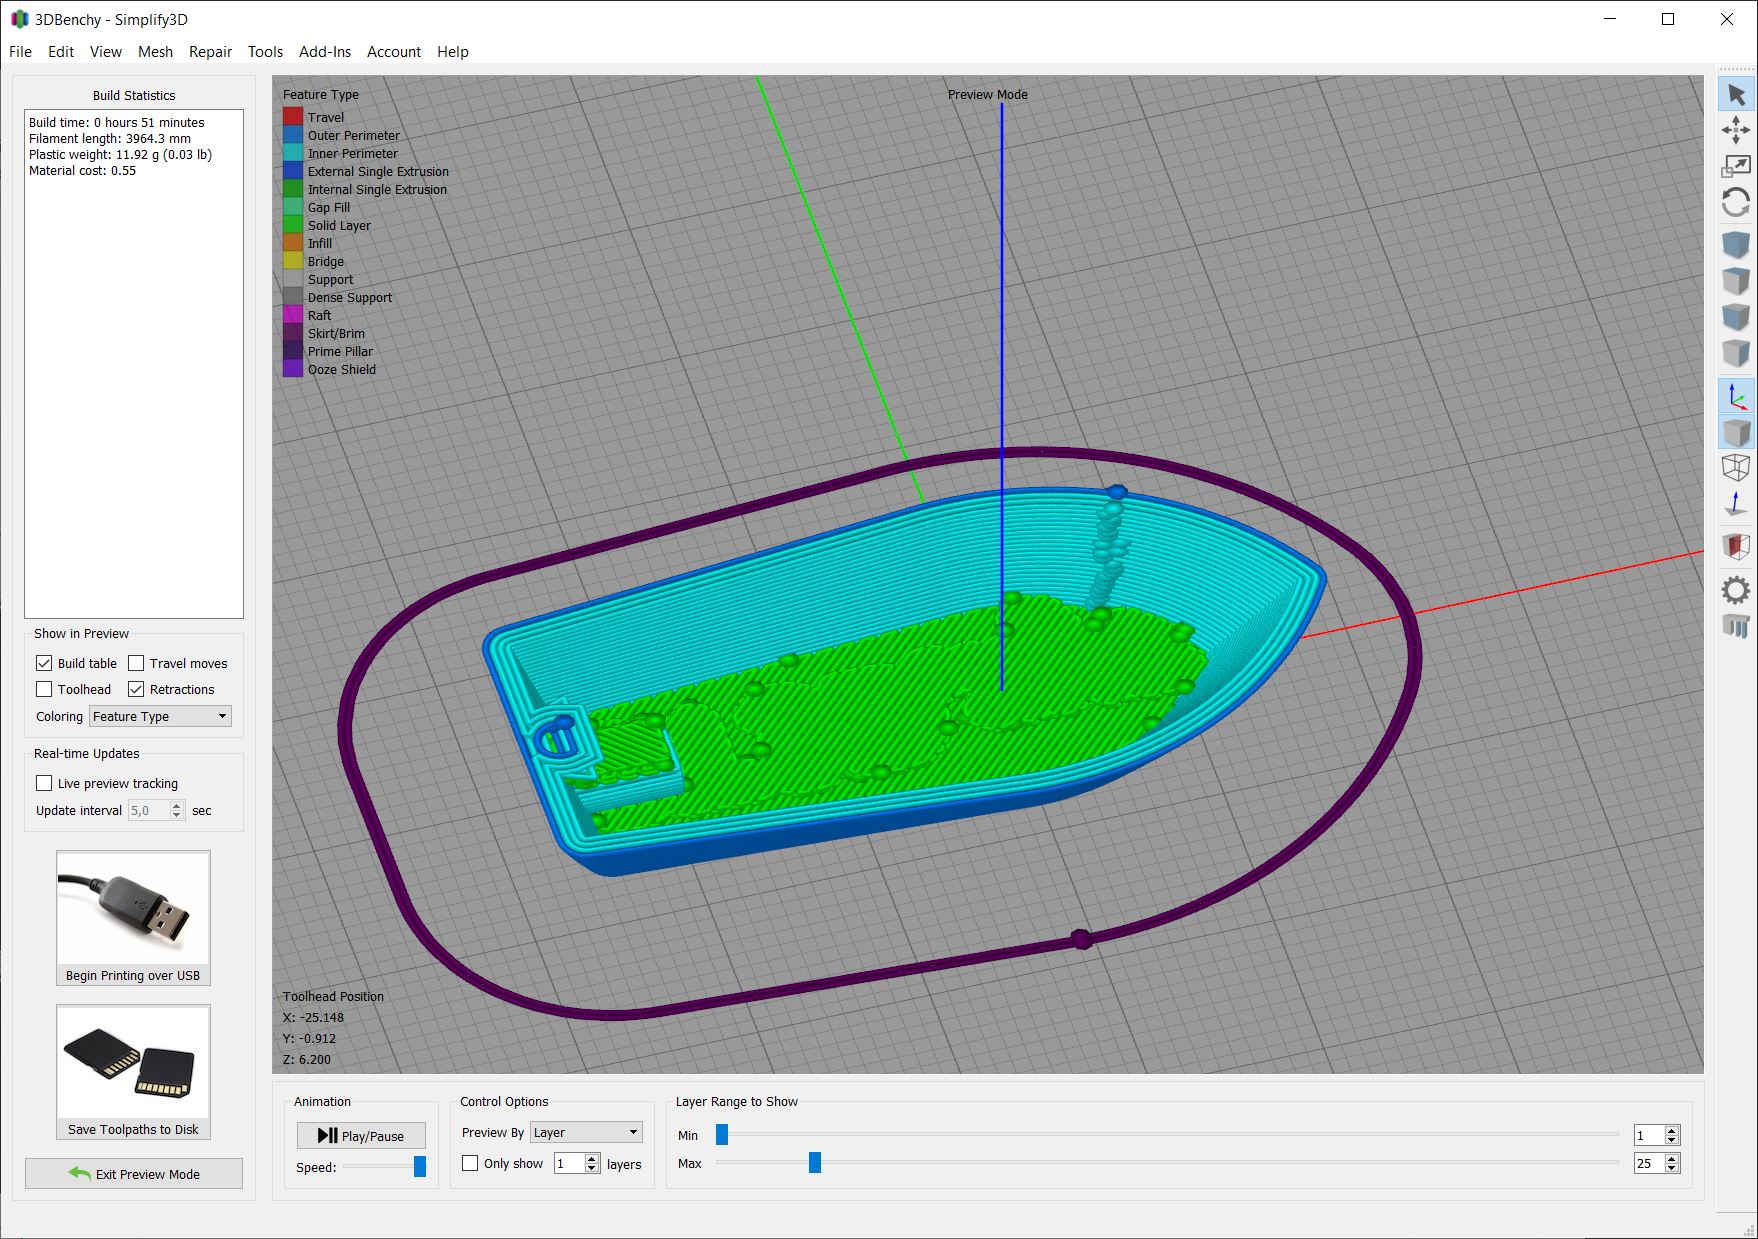Open the Edit menu
This screenshot has width=1758, height=1239.
pos(61,51)
